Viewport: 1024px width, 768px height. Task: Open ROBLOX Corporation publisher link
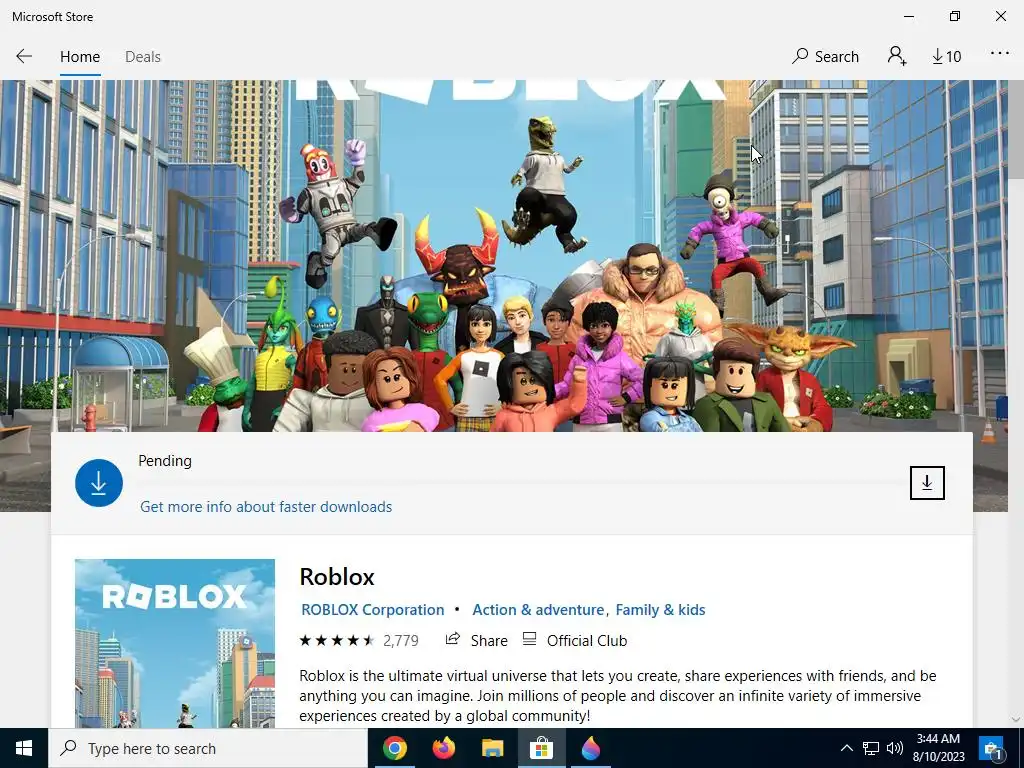pyautogui.click(x=372, y=610)
